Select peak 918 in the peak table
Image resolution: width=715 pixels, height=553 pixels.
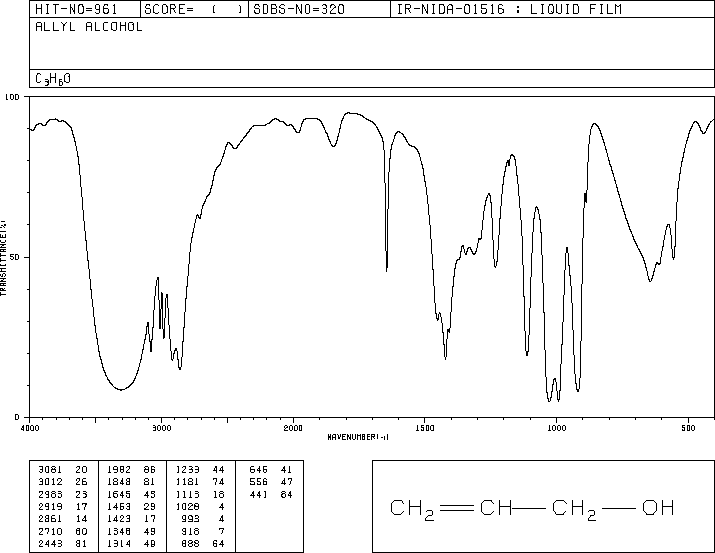pos(191,532)
